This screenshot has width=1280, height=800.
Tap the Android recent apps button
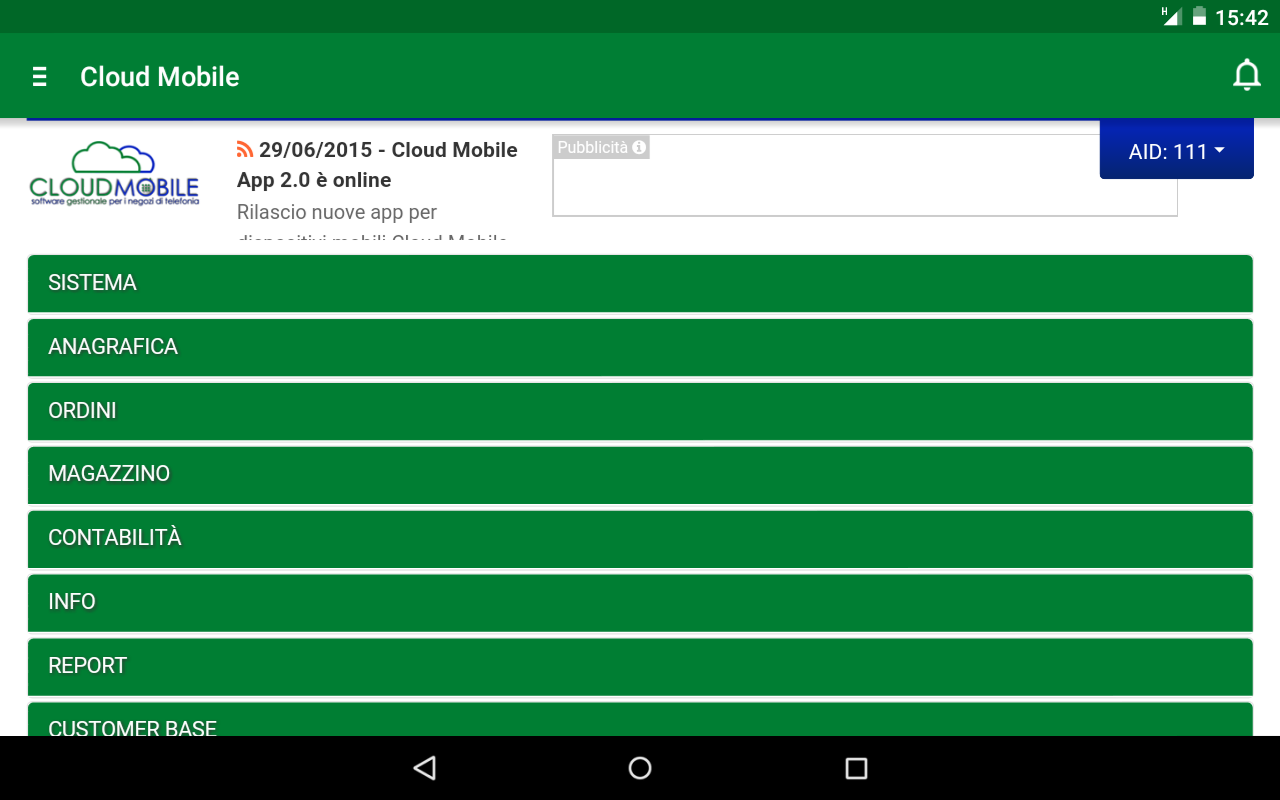pos(856,768)
